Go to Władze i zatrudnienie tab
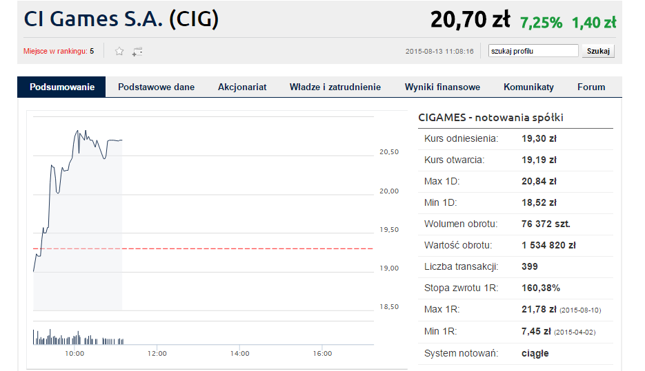 coord(335,87)
